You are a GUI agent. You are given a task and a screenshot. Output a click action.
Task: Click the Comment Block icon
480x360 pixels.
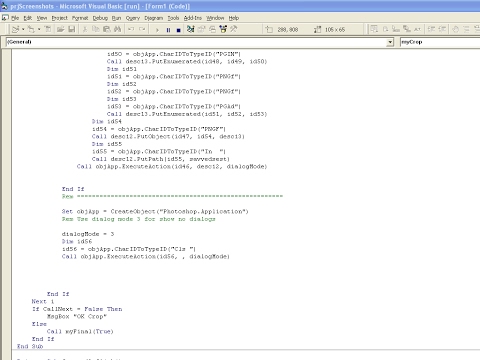(466, 29)
